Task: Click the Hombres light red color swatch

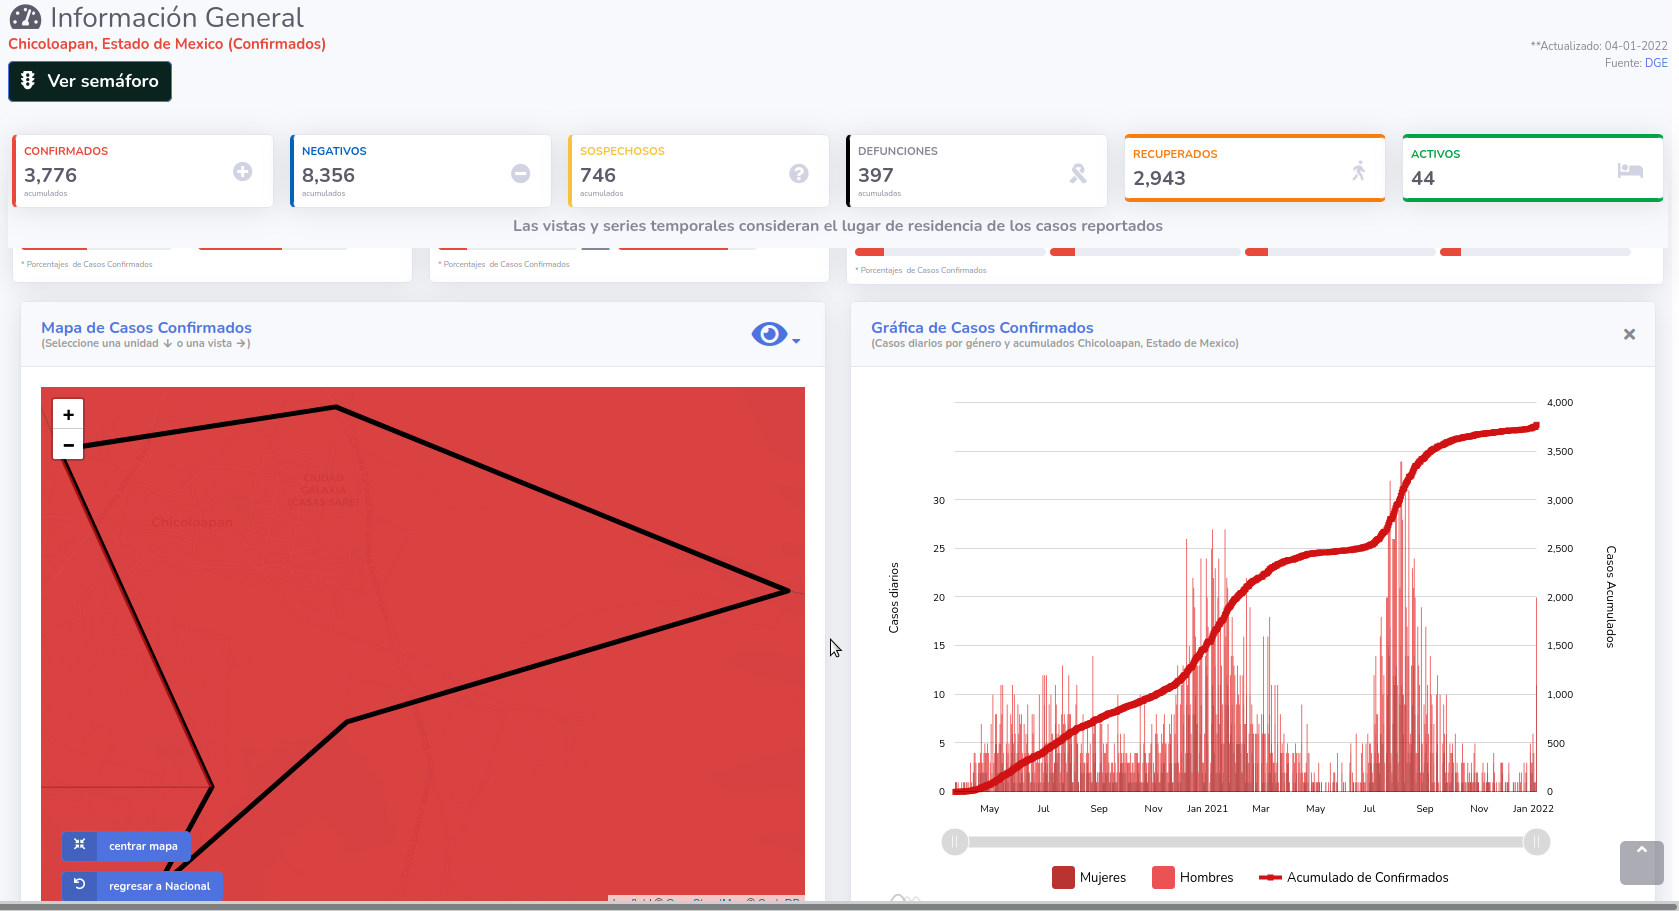Action: [1163, 877]
